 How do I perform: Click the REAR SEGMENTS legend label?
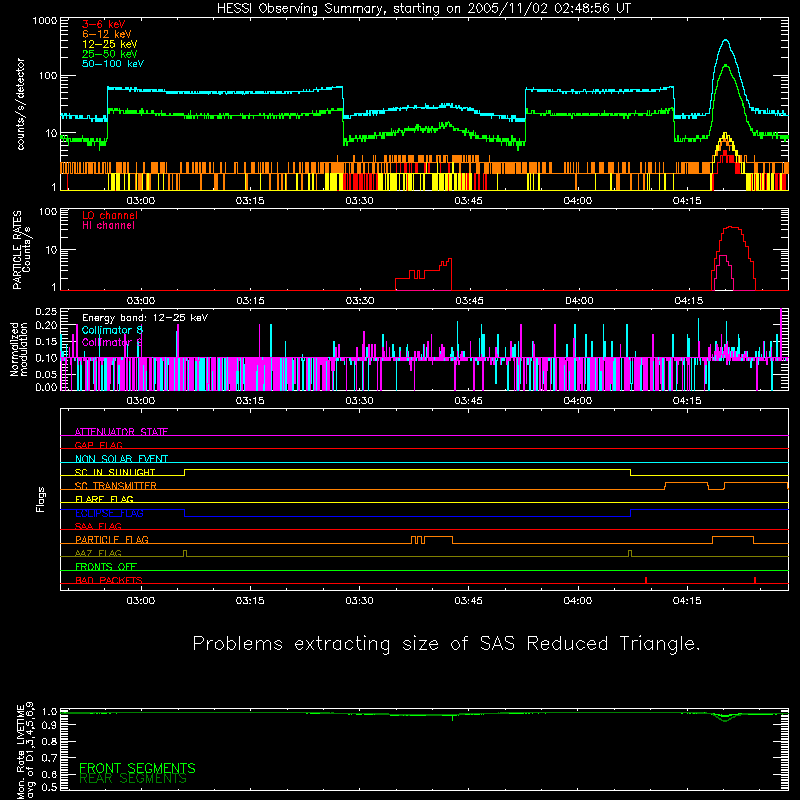click(x=133, y=779)
